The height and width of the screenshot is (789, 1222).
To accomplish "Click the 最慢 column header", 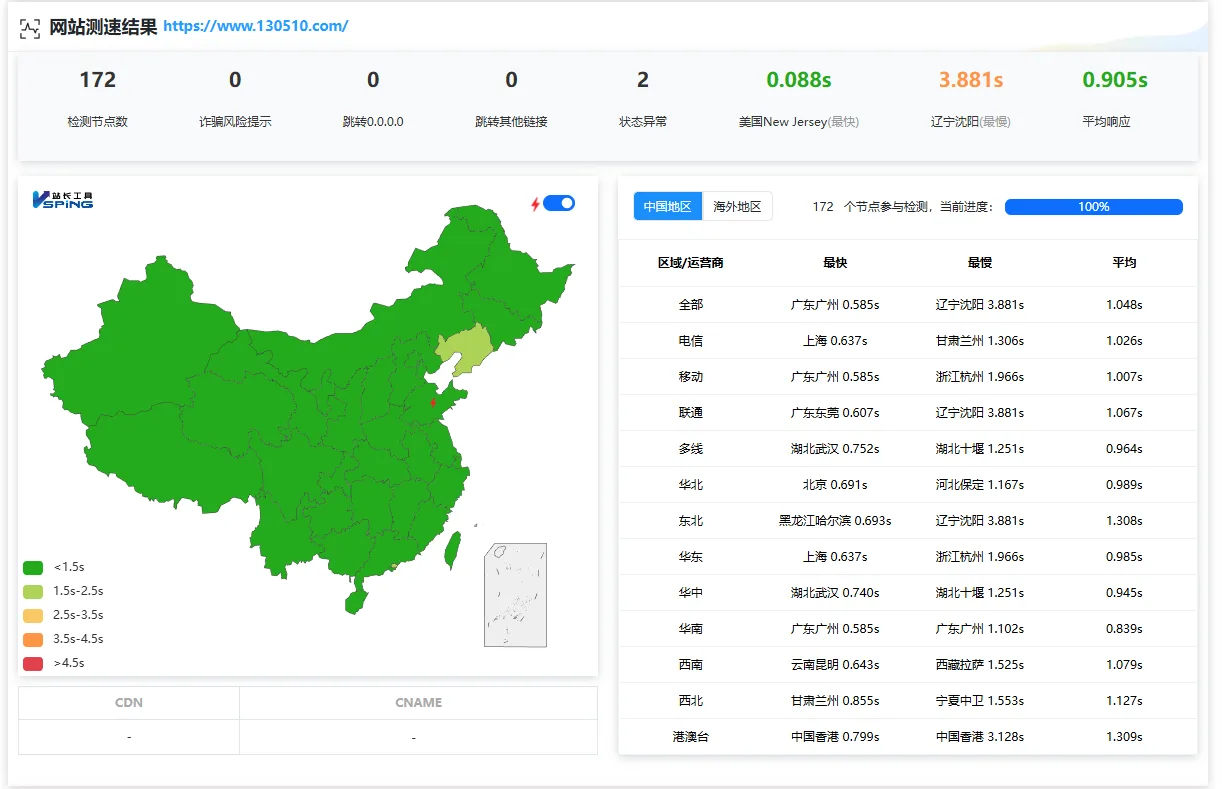I will point(980,263).
